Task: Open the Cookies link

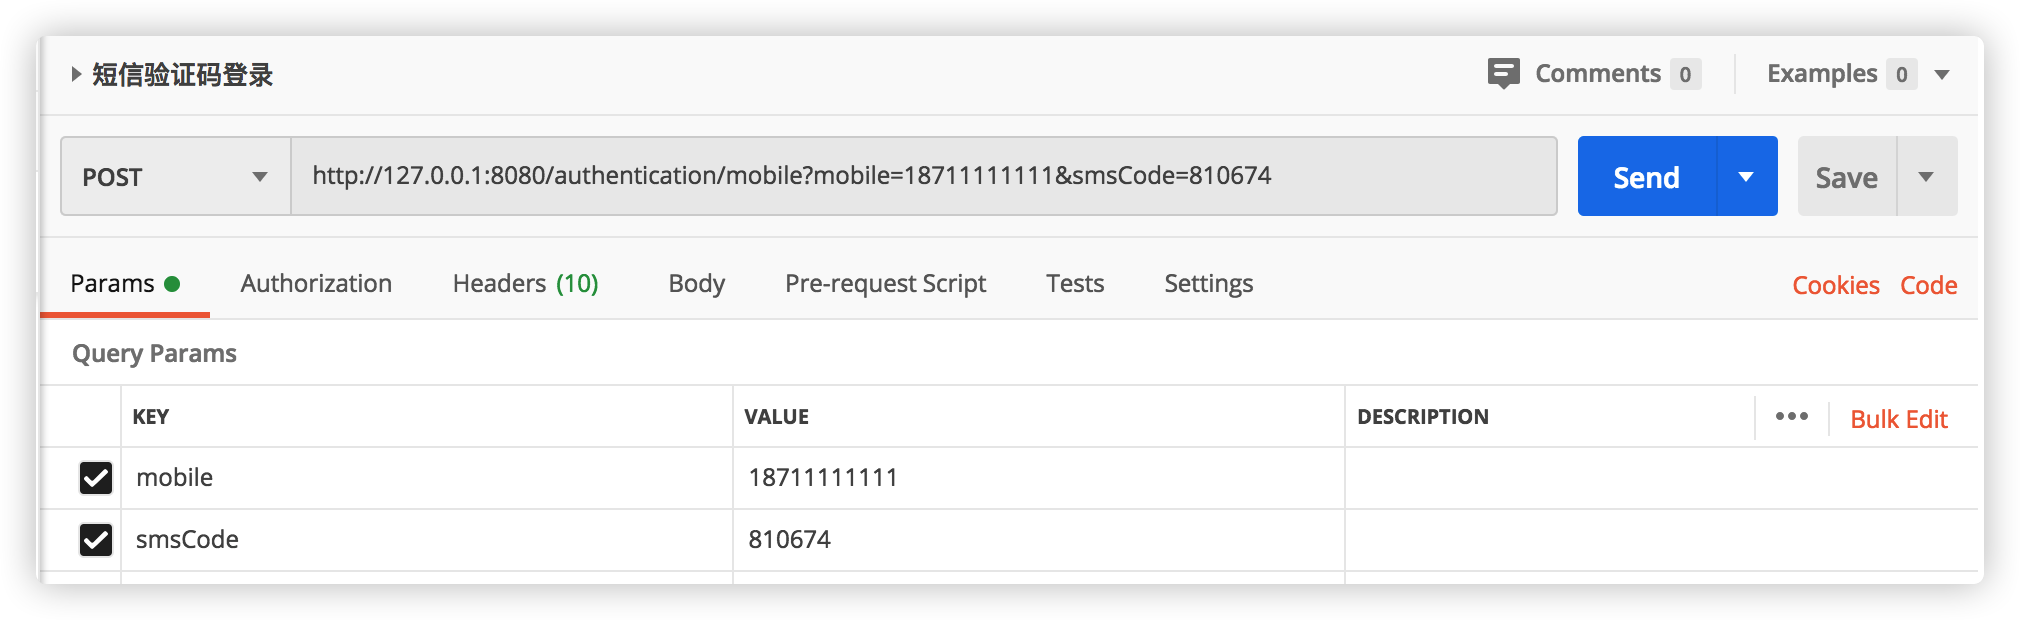Action: click(x=1835, y=286)
